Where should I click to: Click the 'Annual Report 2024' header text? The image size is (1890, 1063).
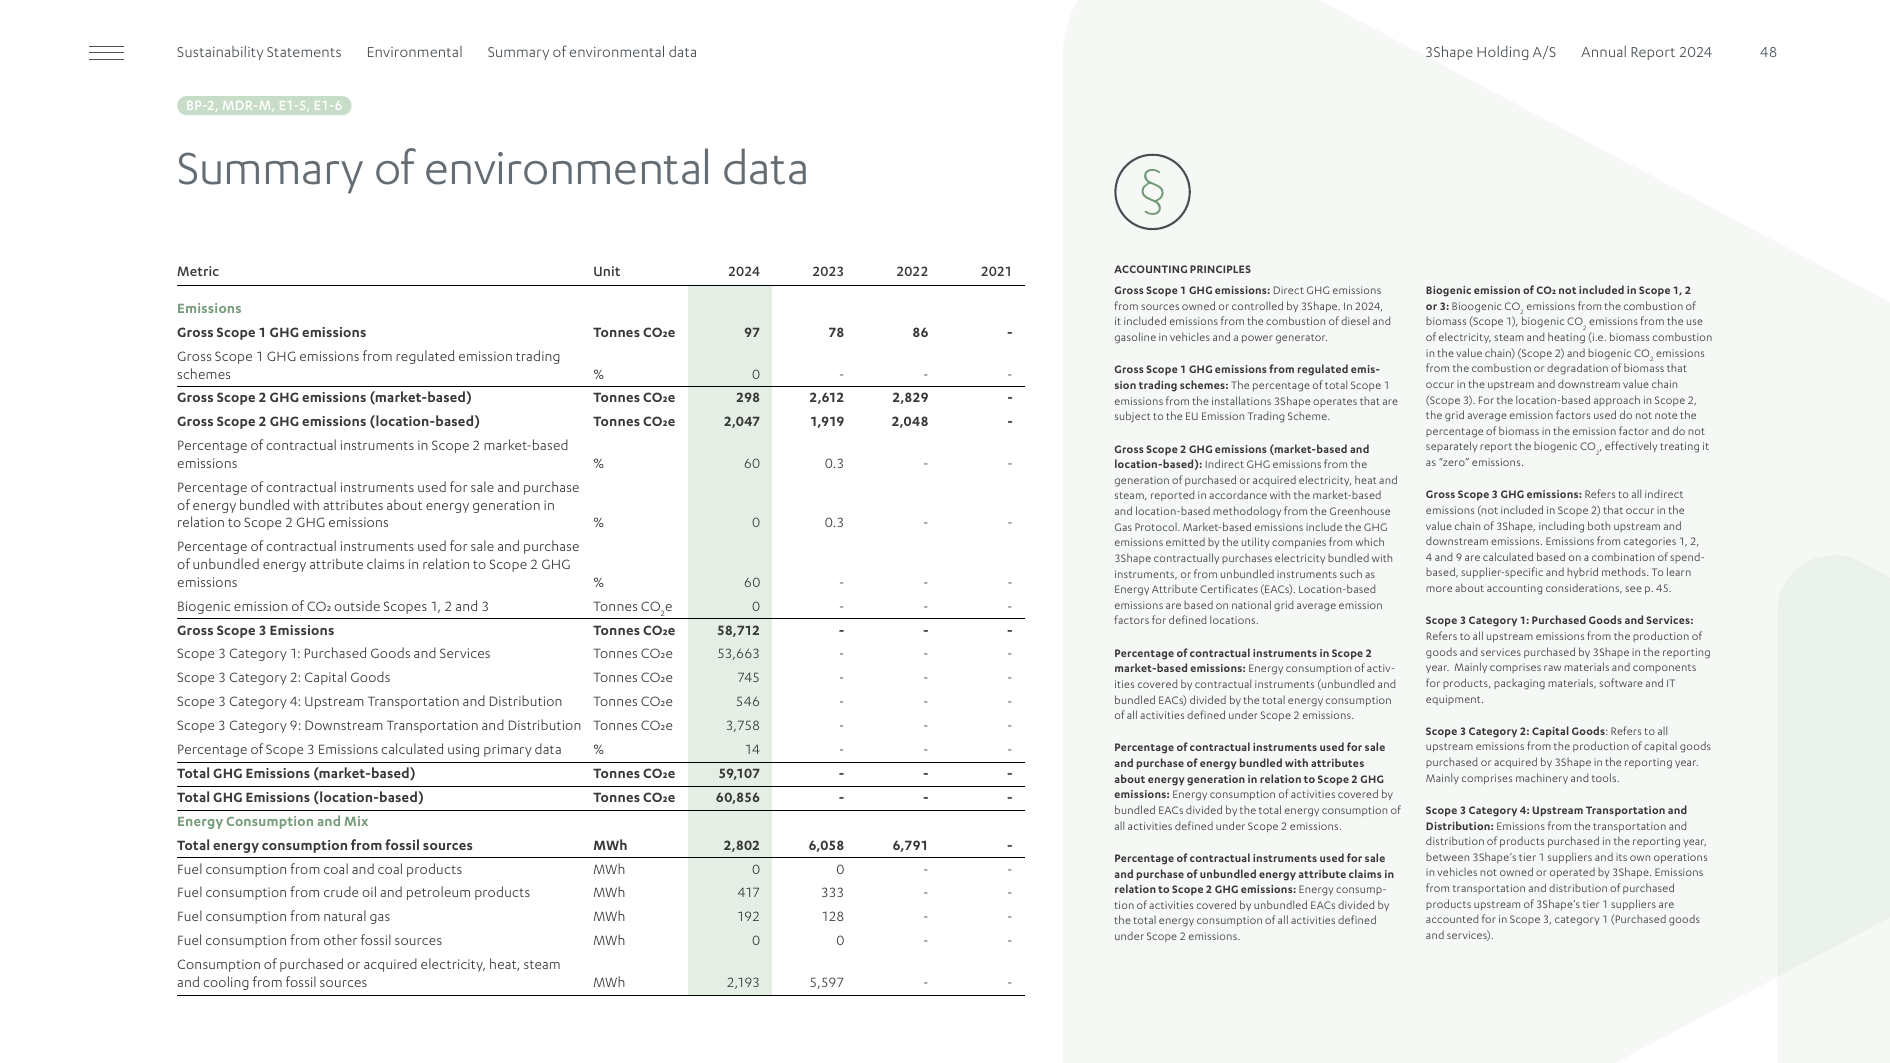[1646, 52]
